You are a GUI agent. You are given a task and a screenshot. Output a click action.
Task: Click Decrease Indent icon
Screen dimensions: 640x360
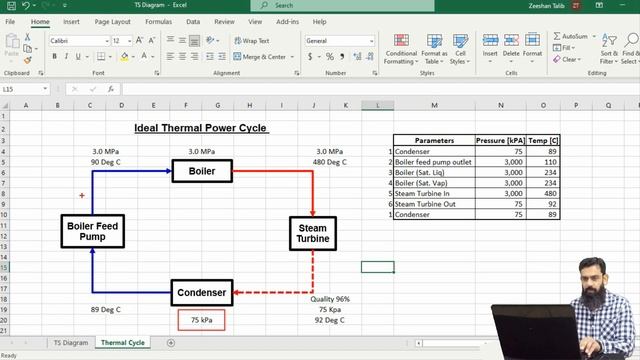tap(210, 56)
